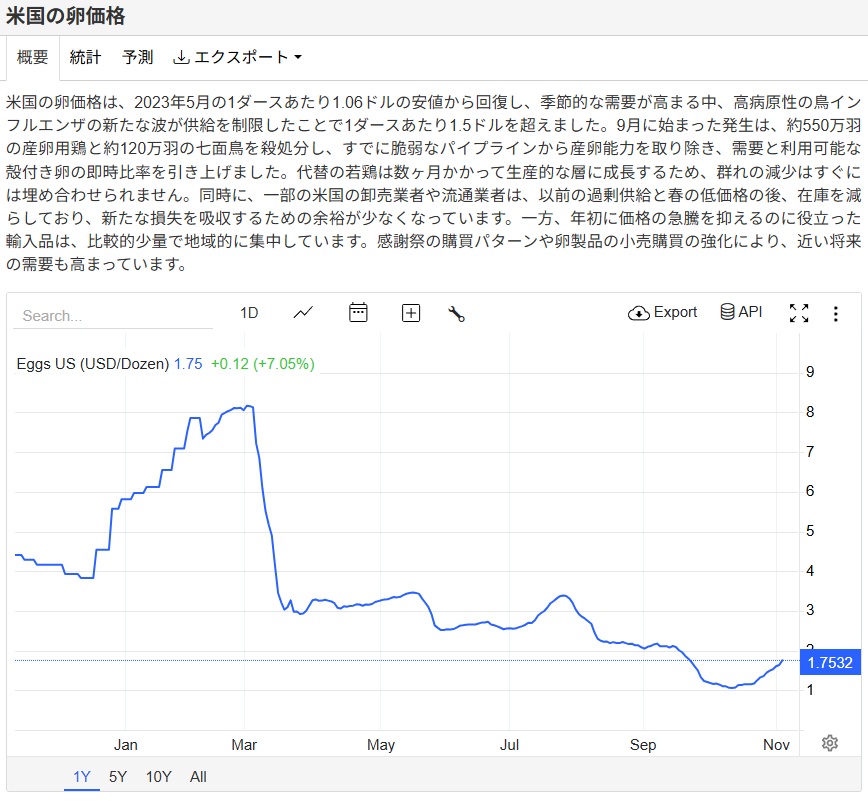Click the plus compare indicator icon
Viewport: 868px width, 801px height.
[x=410, y=313]
